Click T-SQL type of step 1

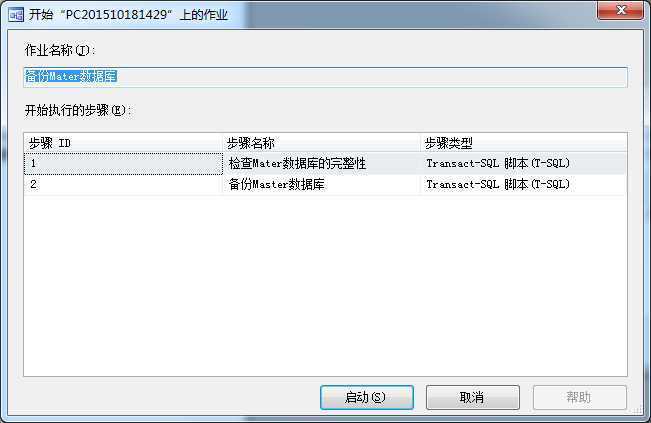click(x=498, y=164)
